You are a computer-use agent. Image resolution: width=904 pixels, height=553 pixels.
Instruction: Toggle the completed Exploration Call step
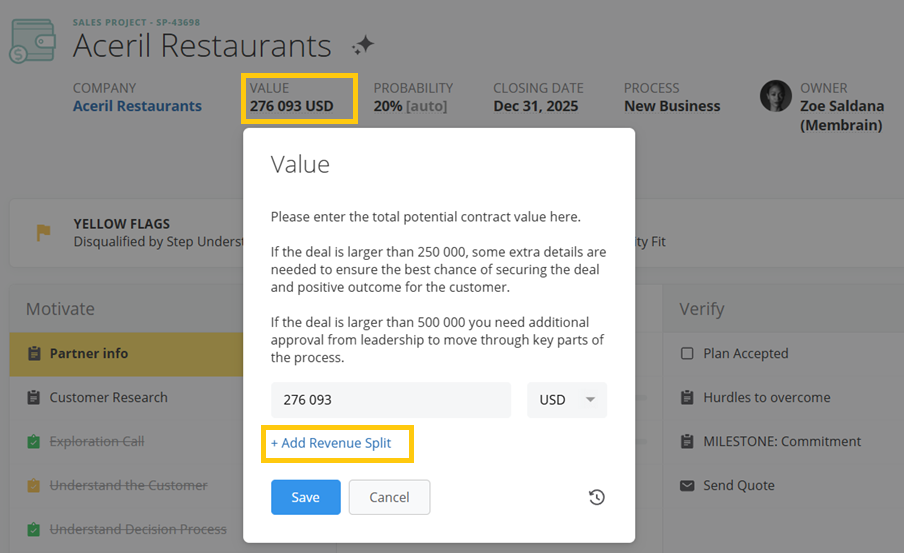tap(34, 442)
